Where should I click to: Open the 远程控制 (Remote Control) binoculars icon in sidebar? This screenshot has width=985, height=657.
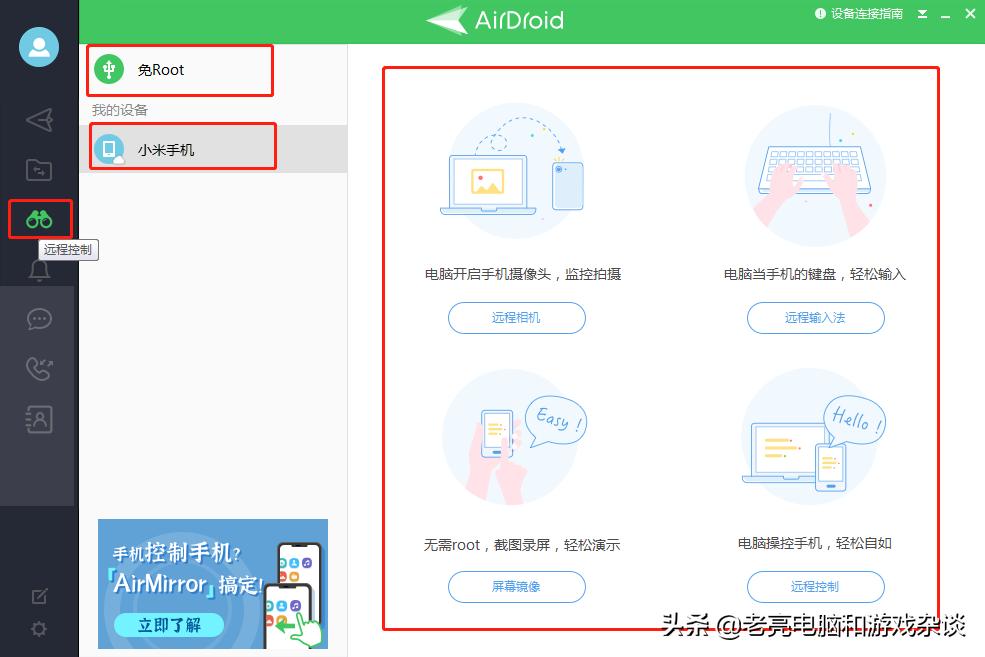(x=38, y=219)
